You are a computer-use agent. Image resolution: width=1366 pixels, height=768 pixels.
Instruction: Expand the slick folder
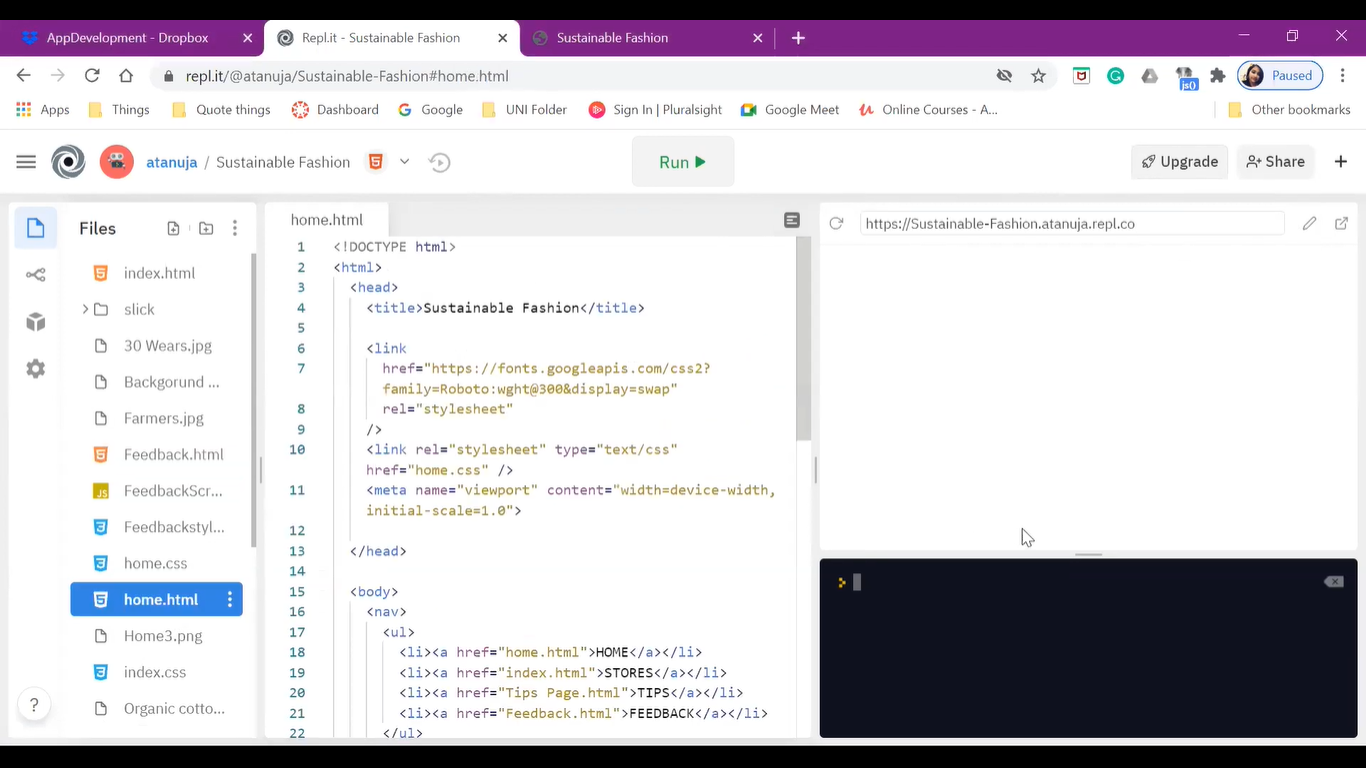(86, 309)
